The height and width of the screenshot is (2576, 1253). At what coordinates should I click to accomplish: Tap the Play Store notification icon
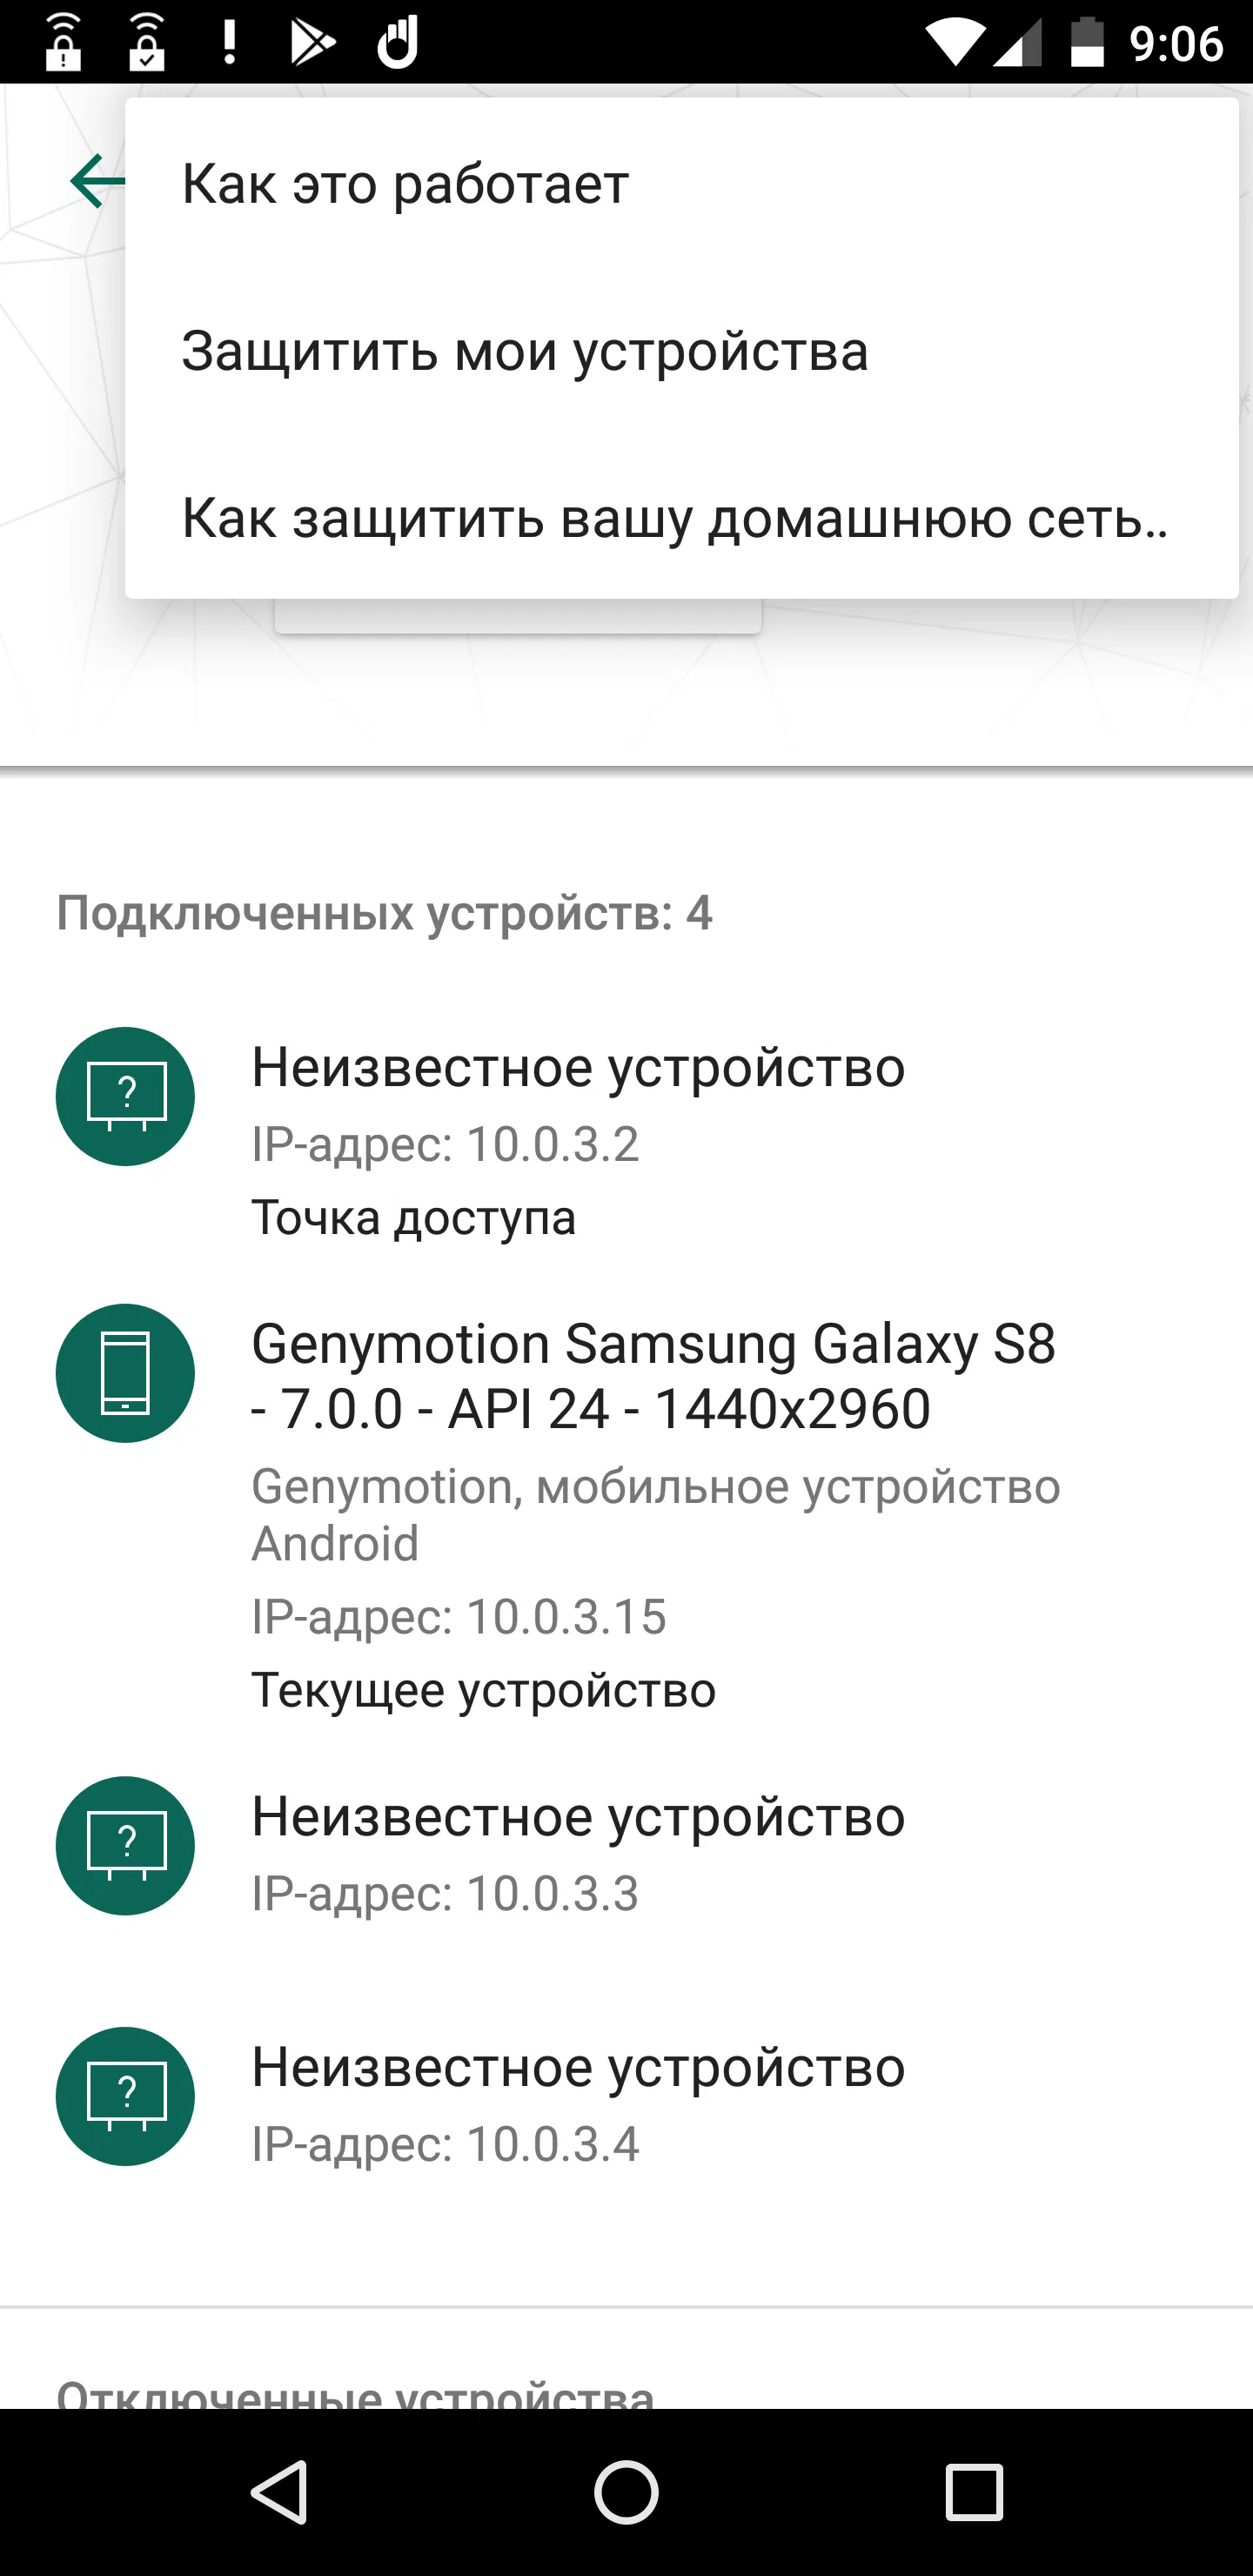[x=310, y=42]
